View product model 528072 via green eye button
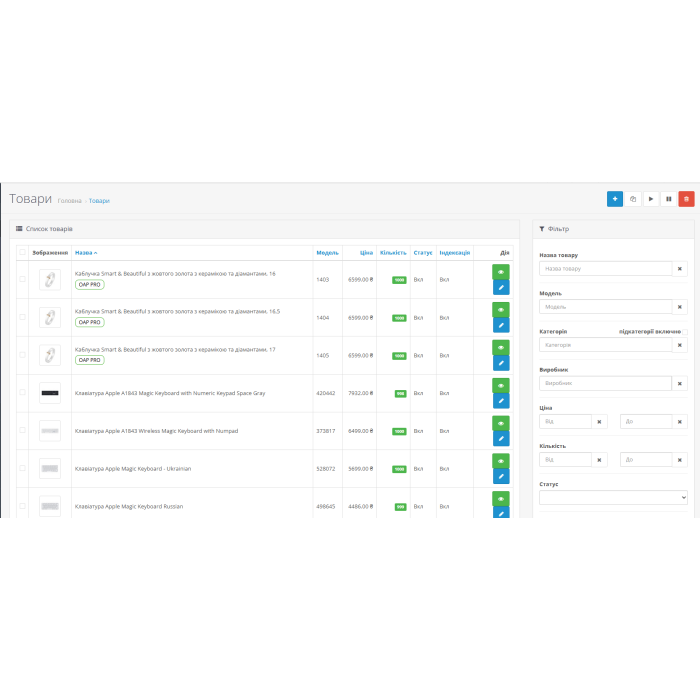The width and height of the screenshot is (700, 700). click(x=500, y=461)
